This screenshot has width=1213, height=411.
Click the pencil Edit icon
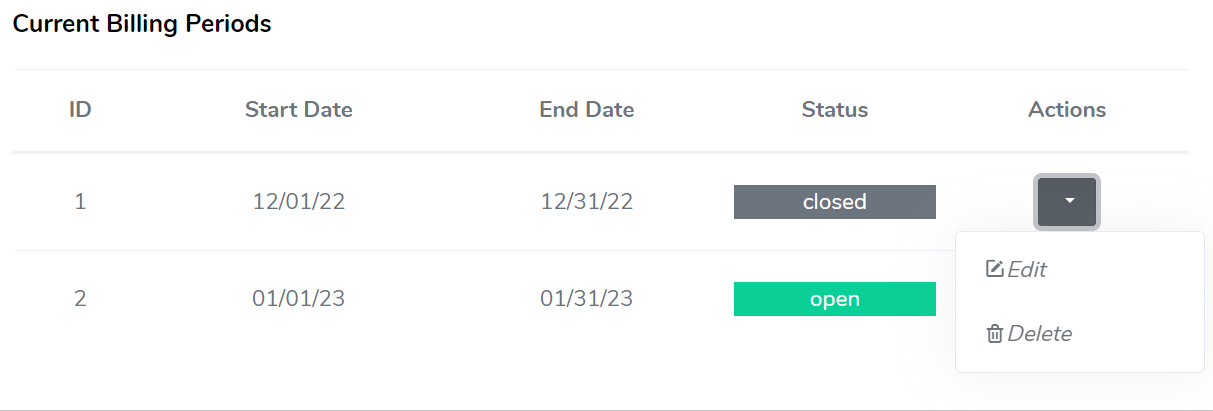tap(994, 269)
